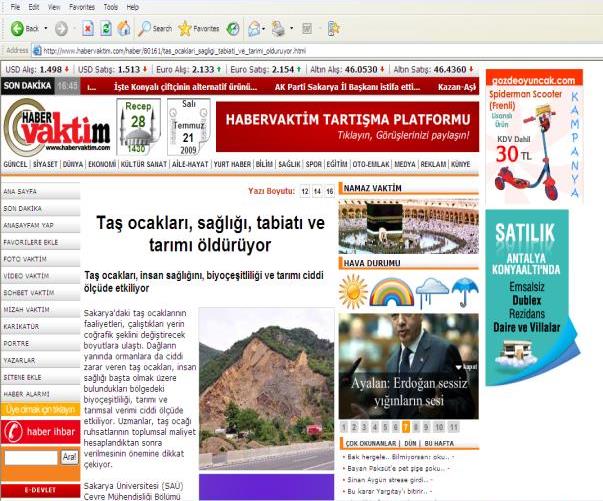Go to the SAĞLIK section
The image size is (603, 501).
pyautogui.click(x=289, y=164)
